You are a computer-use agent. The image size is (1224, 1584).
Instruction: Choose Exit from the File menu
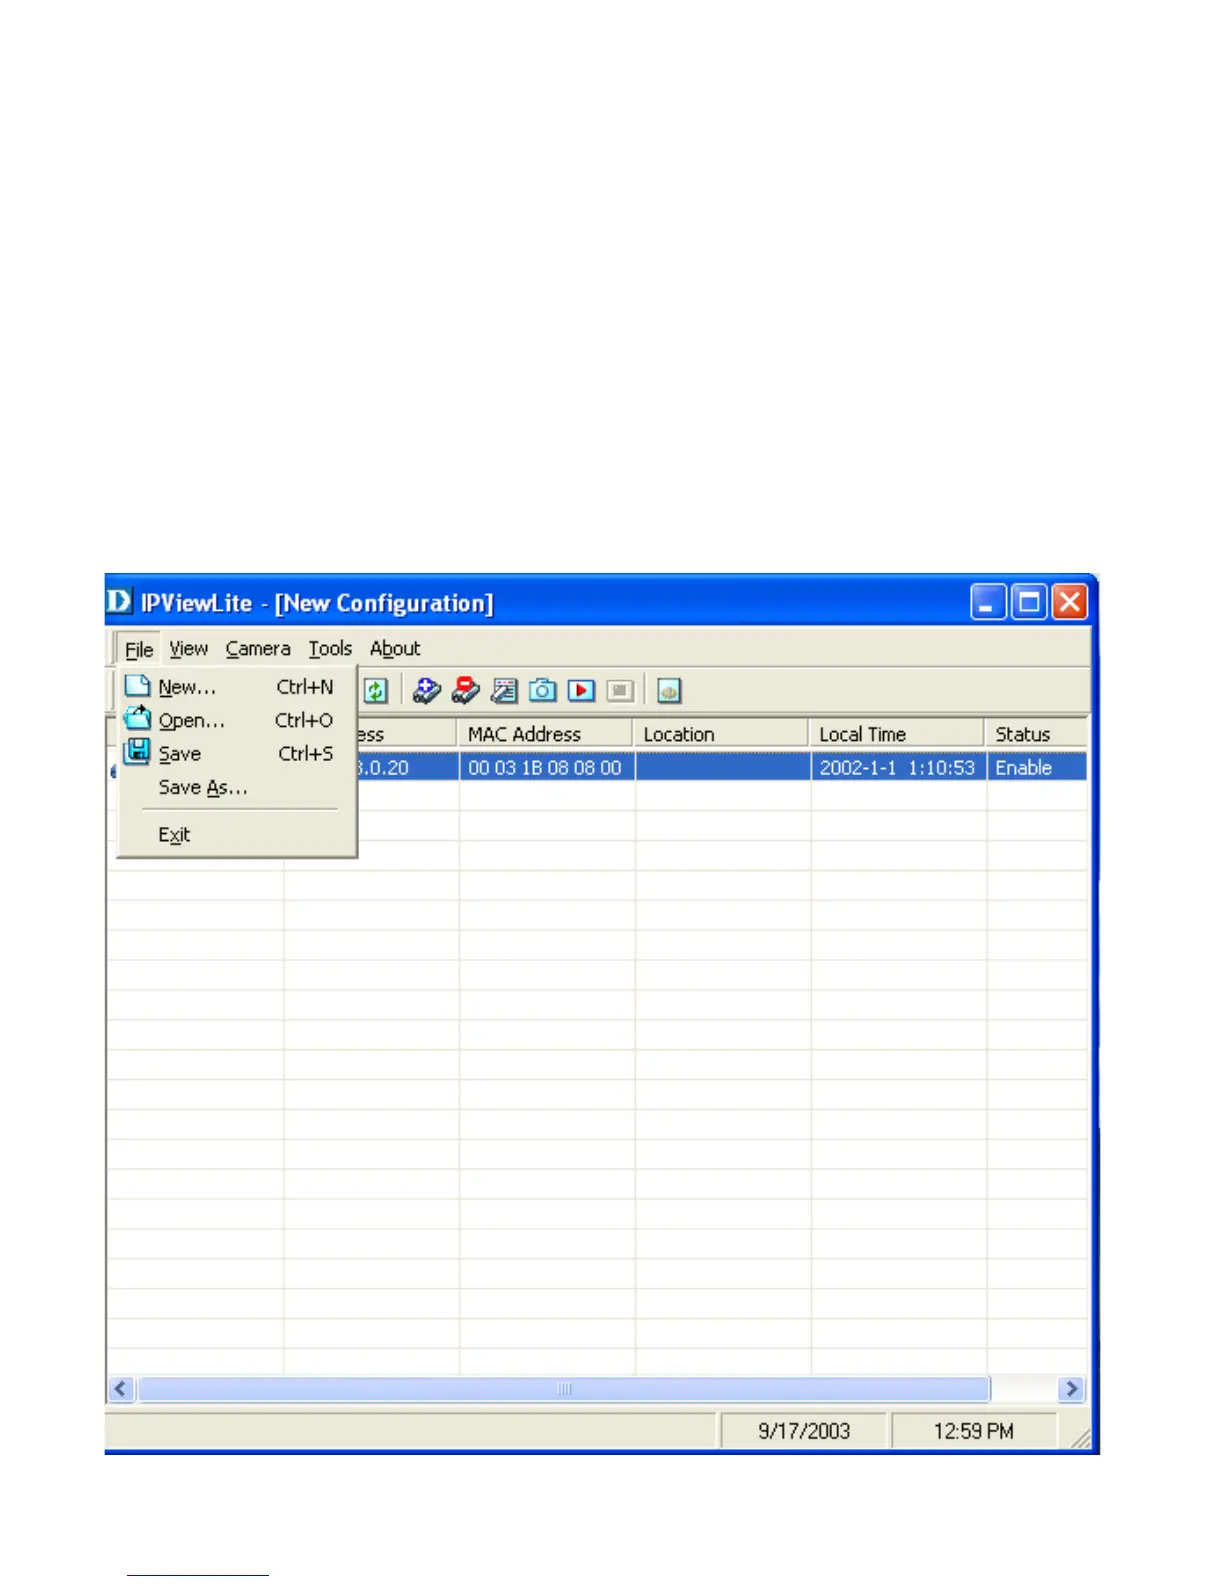click(237, 835)
